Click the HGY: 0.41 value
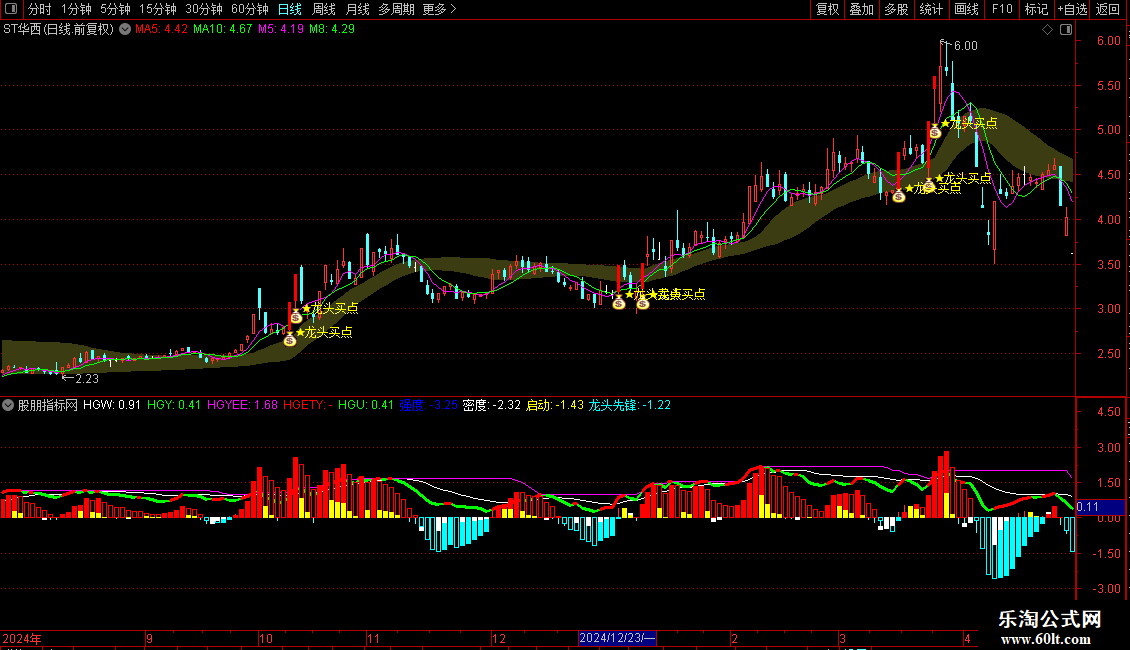Viewport: 1130px width, 650px height. 174,405
